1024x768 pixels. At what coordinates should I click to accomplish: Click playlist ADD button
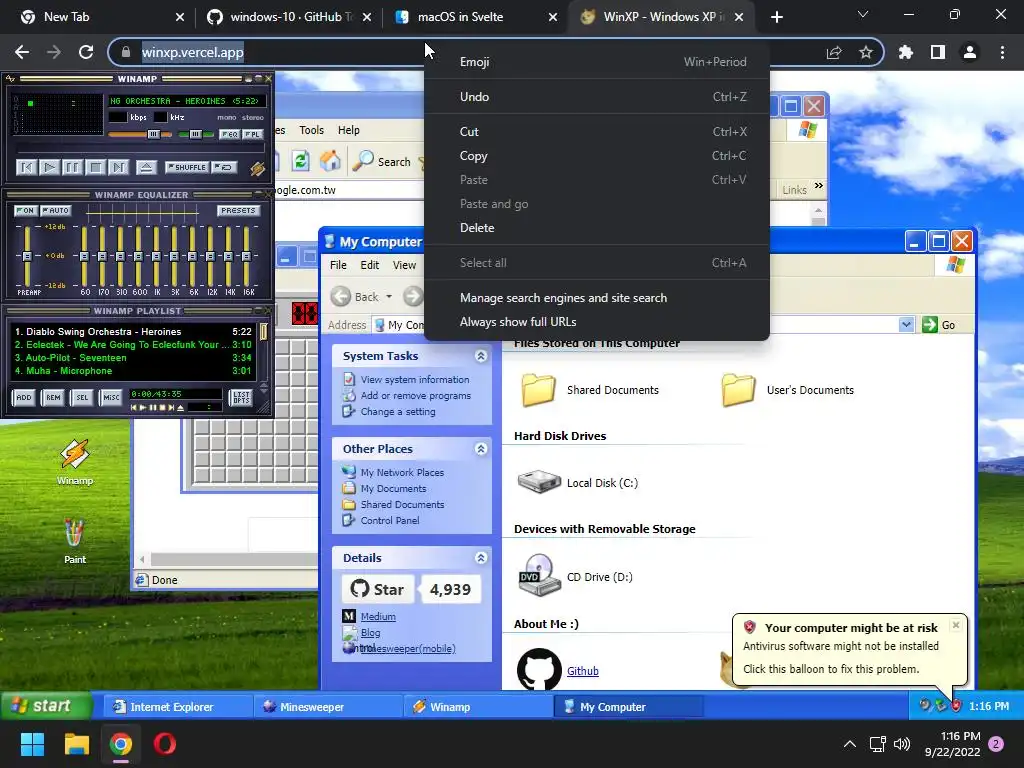pyautogui.click(x=24, y=398)
